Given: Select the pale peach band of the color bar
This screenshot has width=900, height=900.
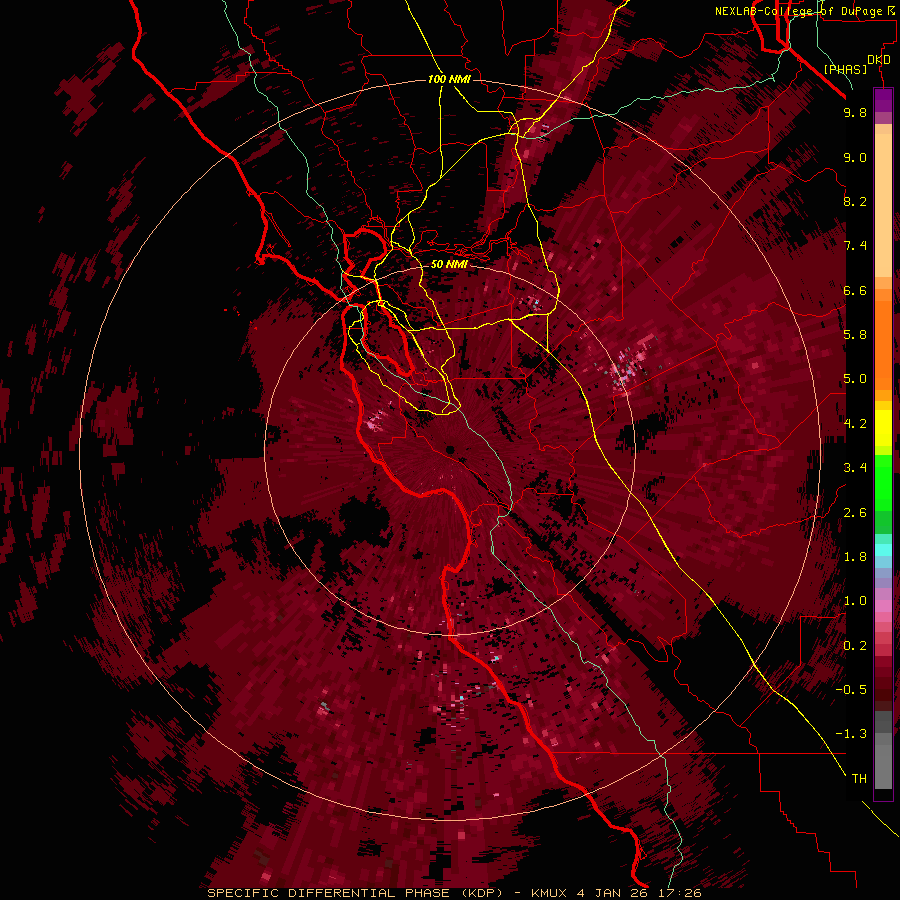Looking at the screenshot, I should (x=883, y=205).
